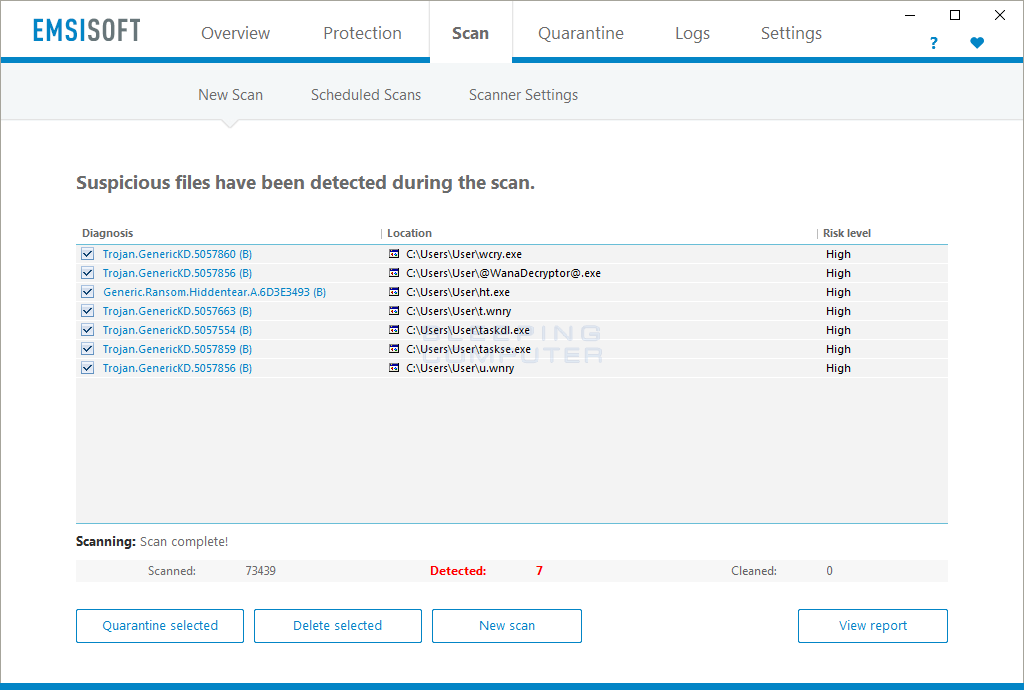1024x690 pixels.
Task: Select the C:\Users\User\taskse.exe location text
Action: [x=468, y=349]
